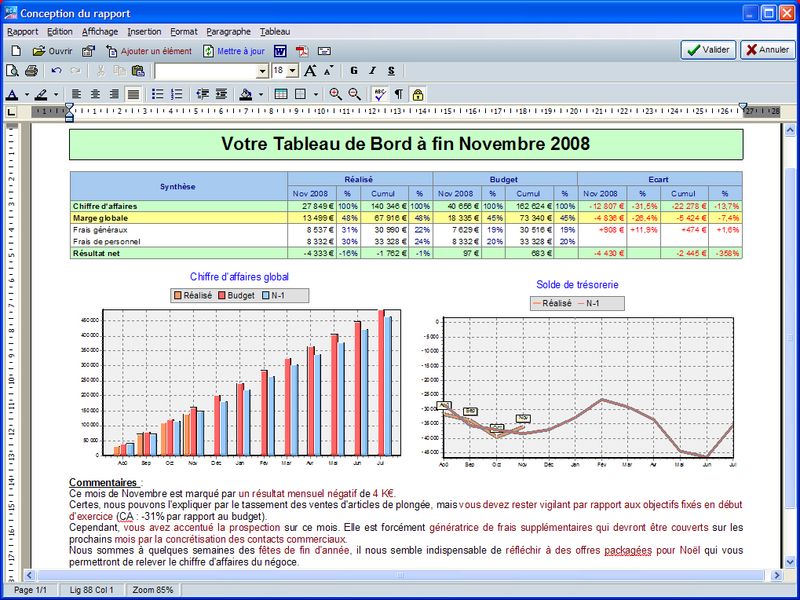The width and height of the screenshot is (800, 600).
Task: Undo the last action
Action: pos(56,70)
